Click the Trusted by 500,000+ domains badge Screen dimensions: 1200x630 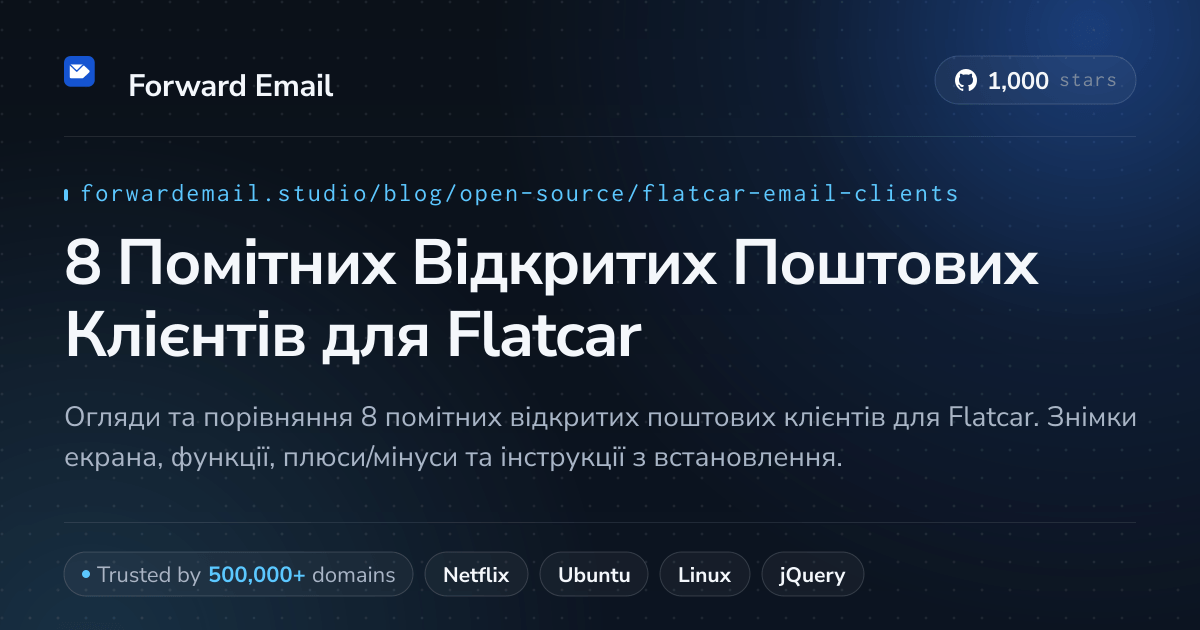[238, 575]
